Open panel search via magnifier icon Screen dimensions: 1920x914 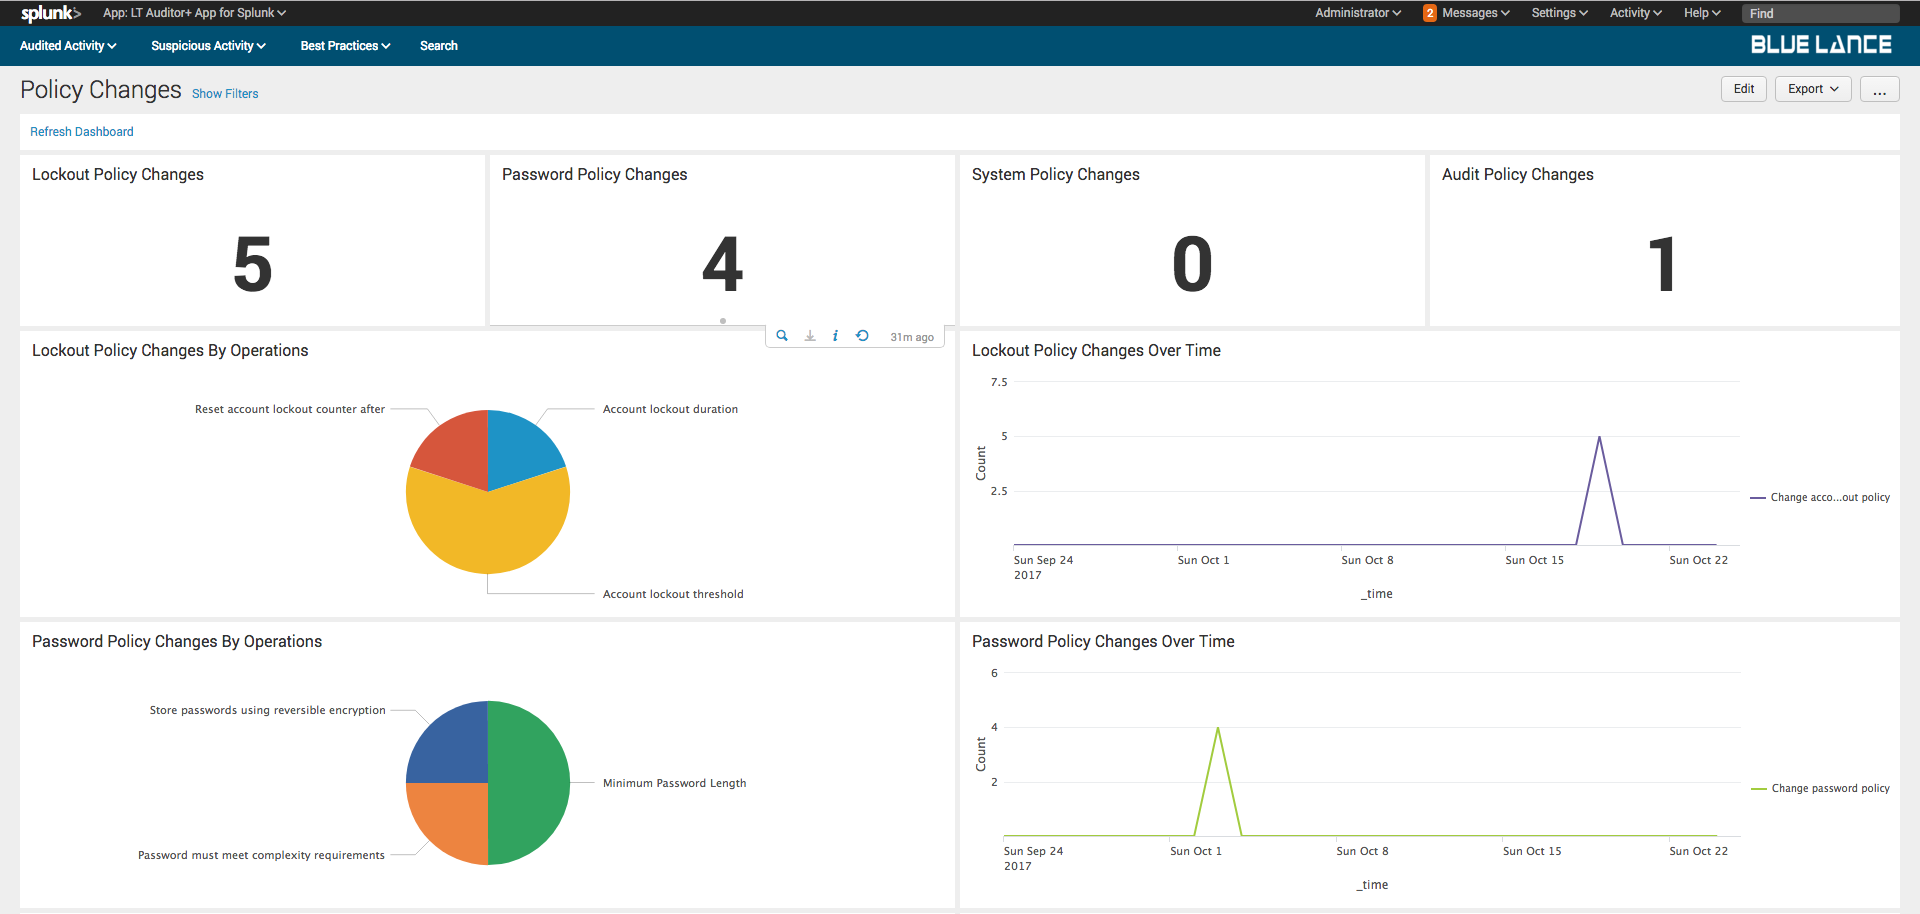[x=782, y=335]
